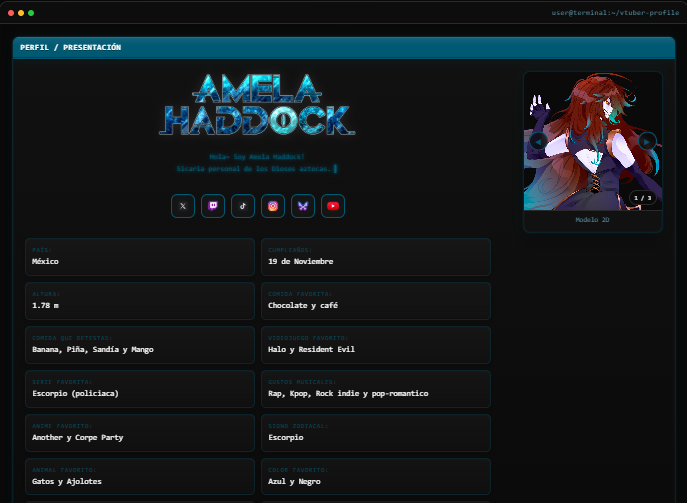Screen dimensions: 687x503
Task: Click the "COLOR FAVORITO:" field label
Action: coord(298,470)
